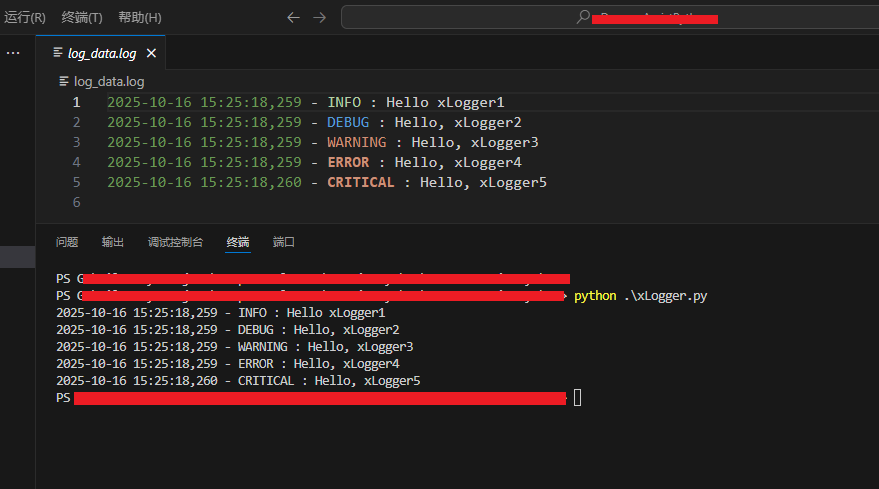Click the log_data.log breadcrumb
879x489 pixels.
[x=109, y=82]
